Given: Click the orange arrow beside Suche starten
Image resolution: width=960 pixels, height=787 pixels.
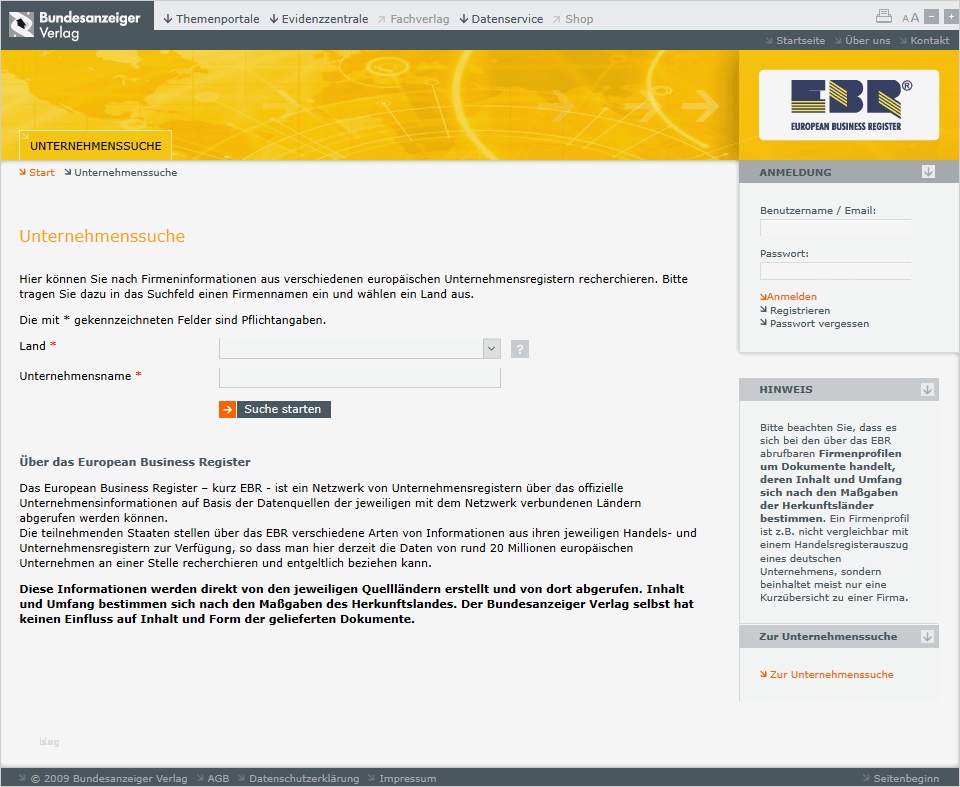Looking at the screenshot, I should pyautogui.click(x=227, y=409).
